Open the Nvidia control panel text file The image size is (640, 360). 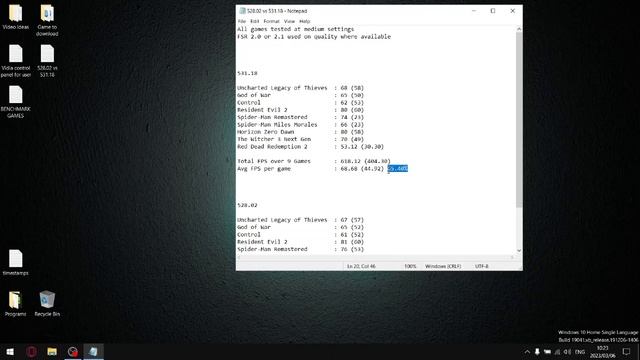[x=16, y=61]
